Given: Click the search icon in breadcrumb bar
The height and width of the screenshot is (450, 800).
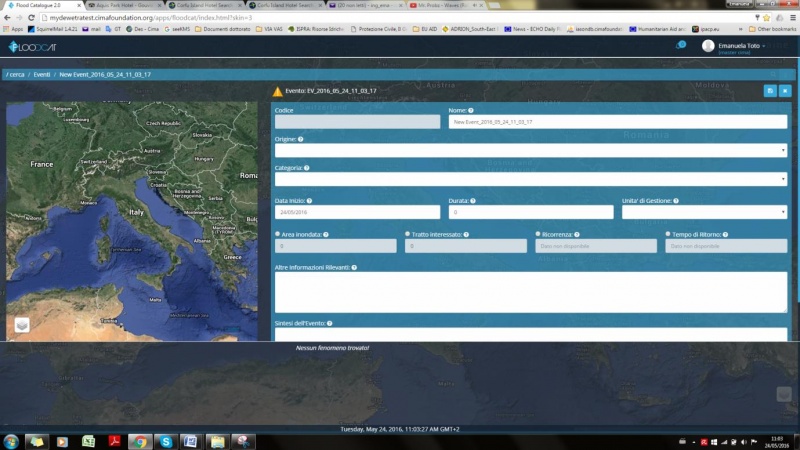Looking at the screenshot, I should click(x=773, y=74).
